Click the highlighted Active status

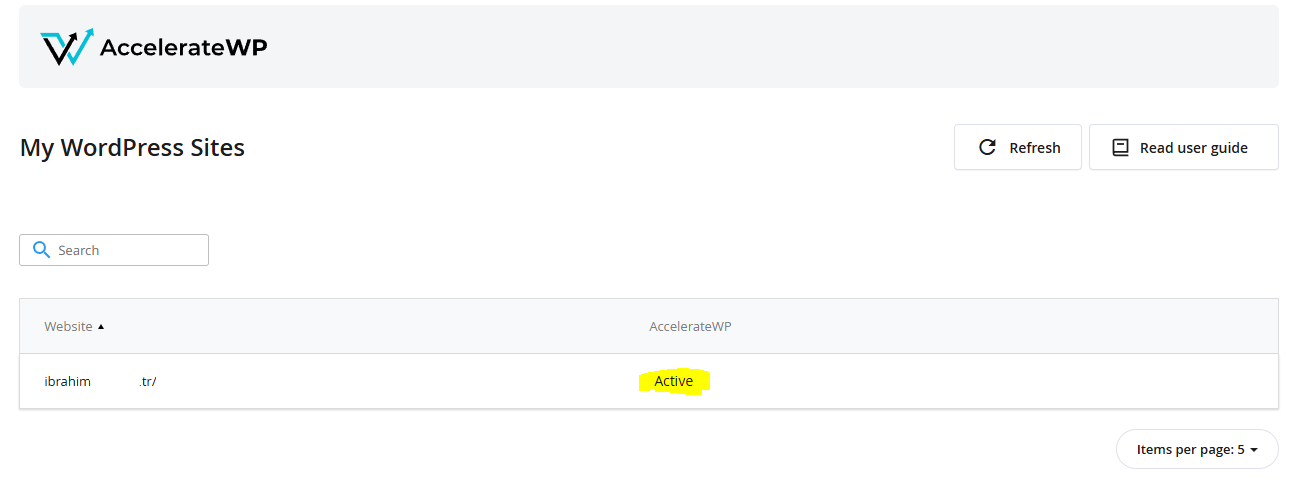click(x=673, y=381)
